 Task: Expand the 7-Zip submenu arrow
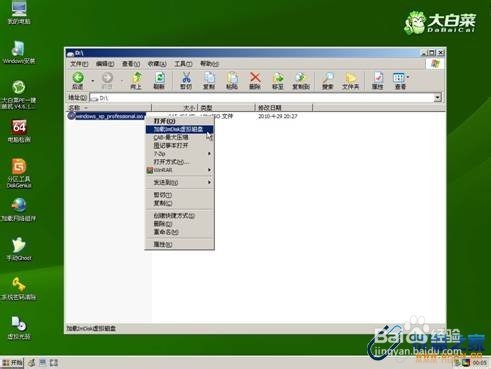(209, 154)
